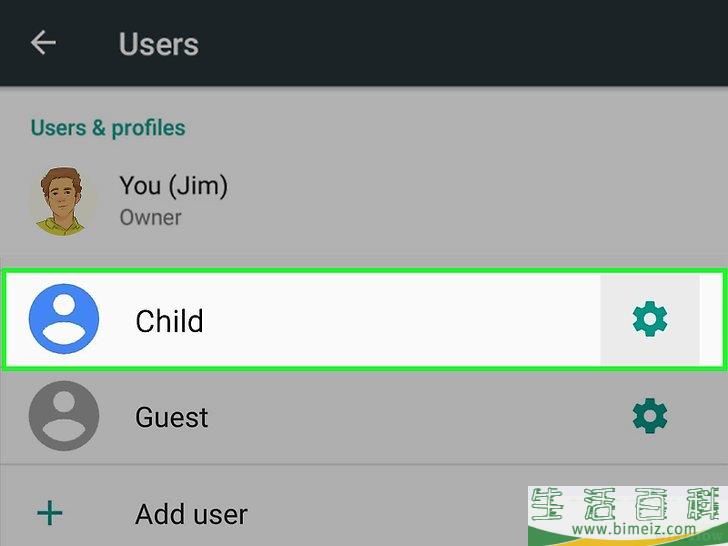Select the Child user name
Viewport: 728px width, 546px height.
click(x=169, y=320)
